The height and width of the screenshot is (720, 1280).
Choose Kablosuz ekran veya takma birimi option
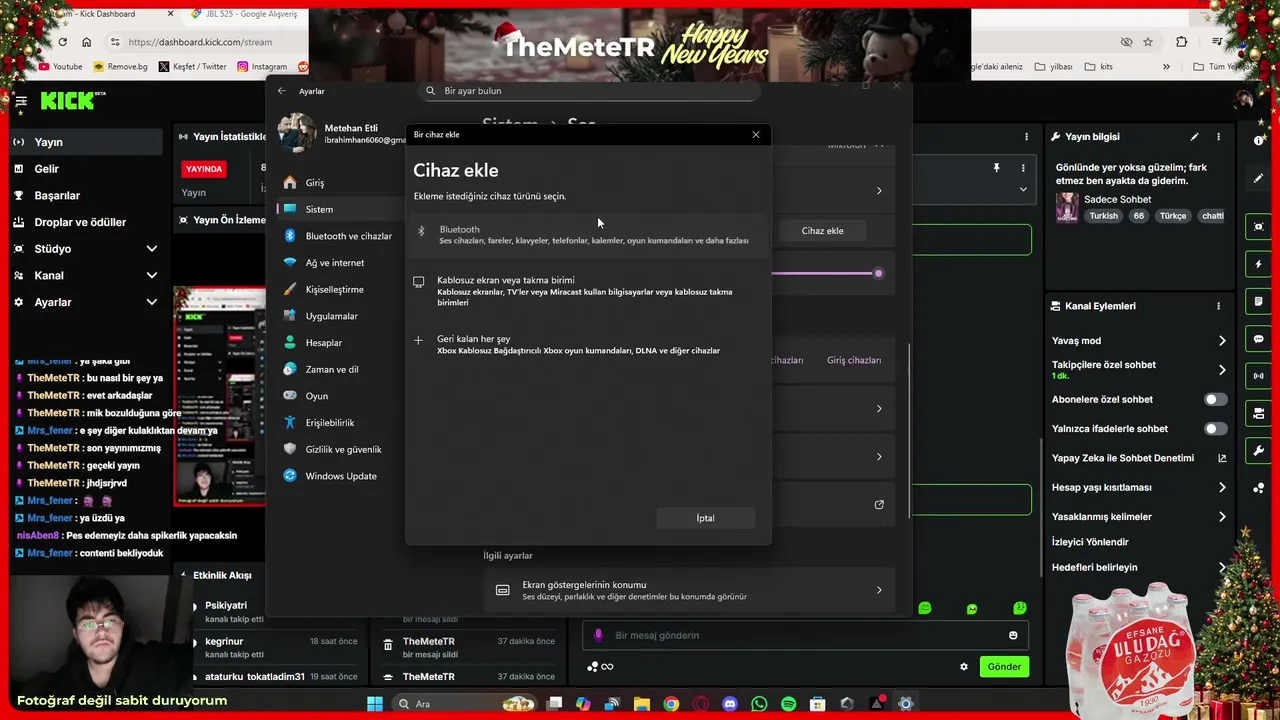[x=588, y=291]
